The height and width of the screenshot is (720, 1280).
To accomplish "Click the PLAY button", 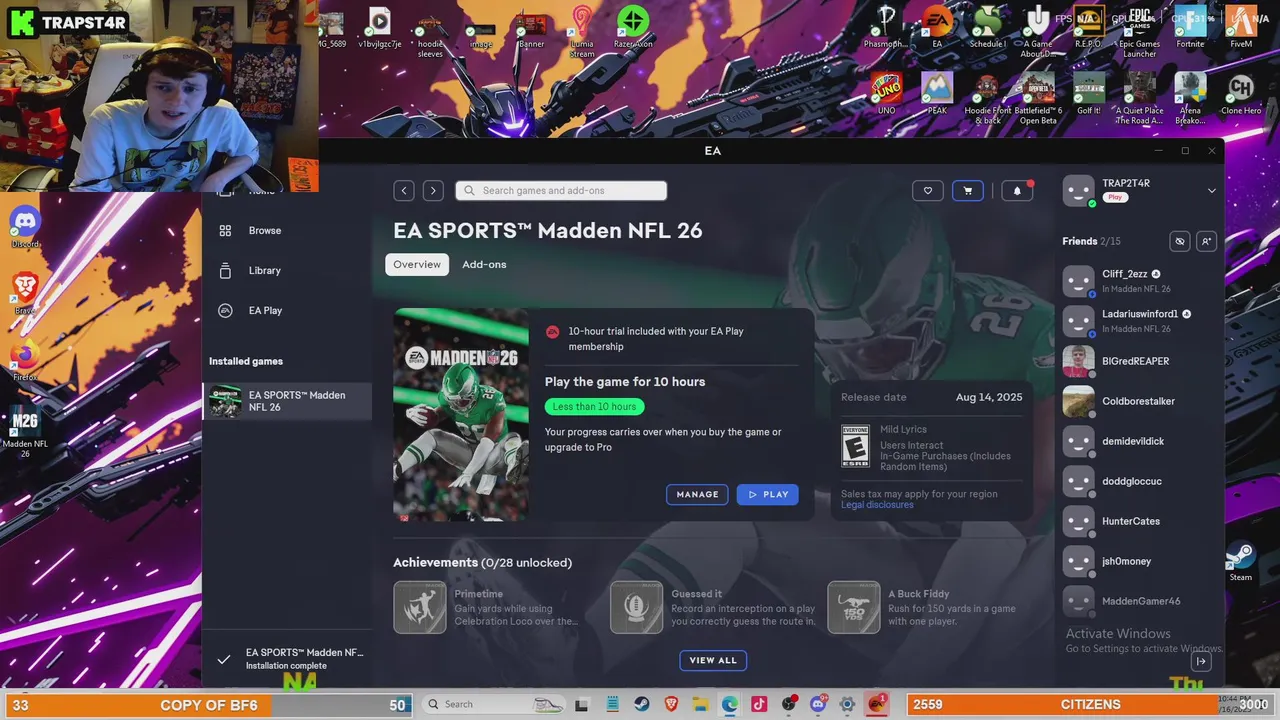I will point(767,494).
